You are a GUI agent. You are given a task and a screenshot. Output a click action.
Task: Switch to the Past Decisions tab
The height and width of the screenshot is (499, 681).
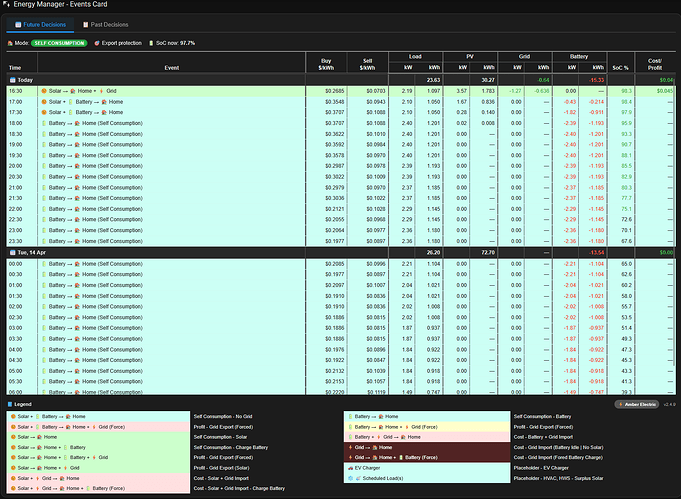[104, 23]
